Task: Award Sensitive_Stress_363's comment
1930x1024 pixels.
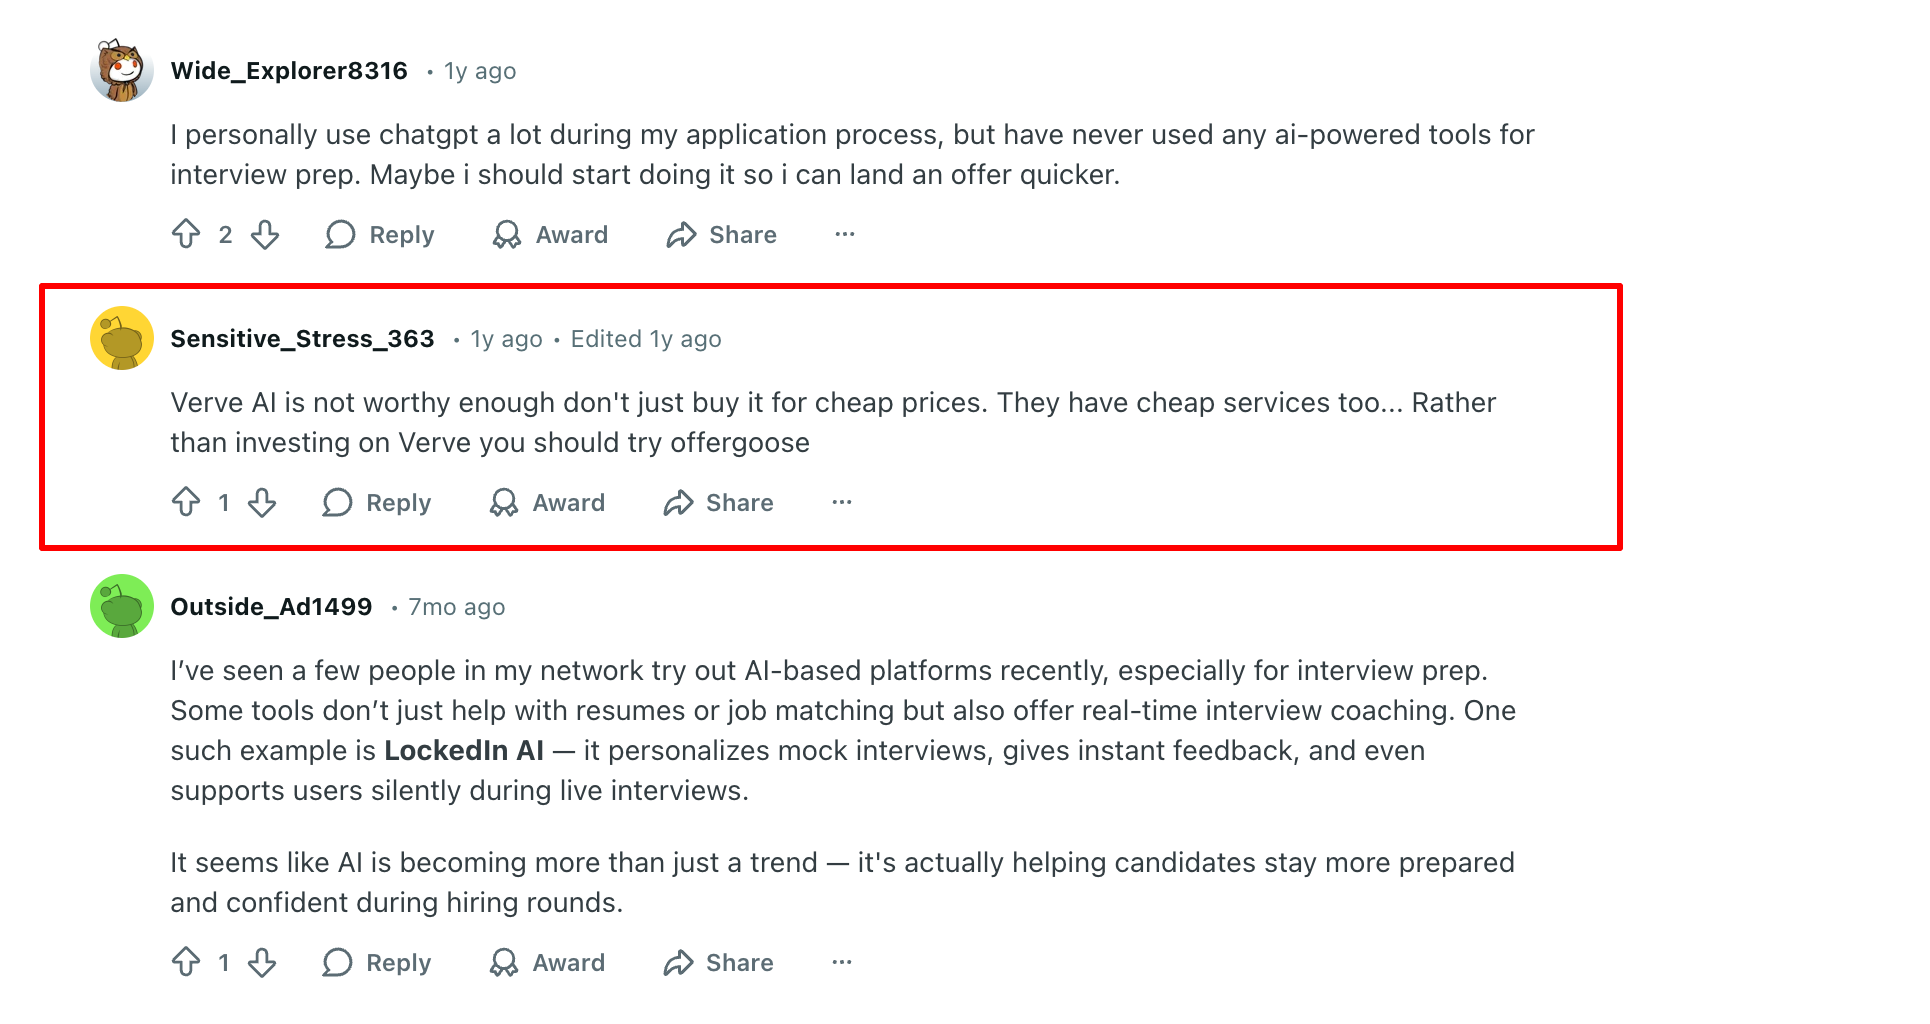Action: 547,502
